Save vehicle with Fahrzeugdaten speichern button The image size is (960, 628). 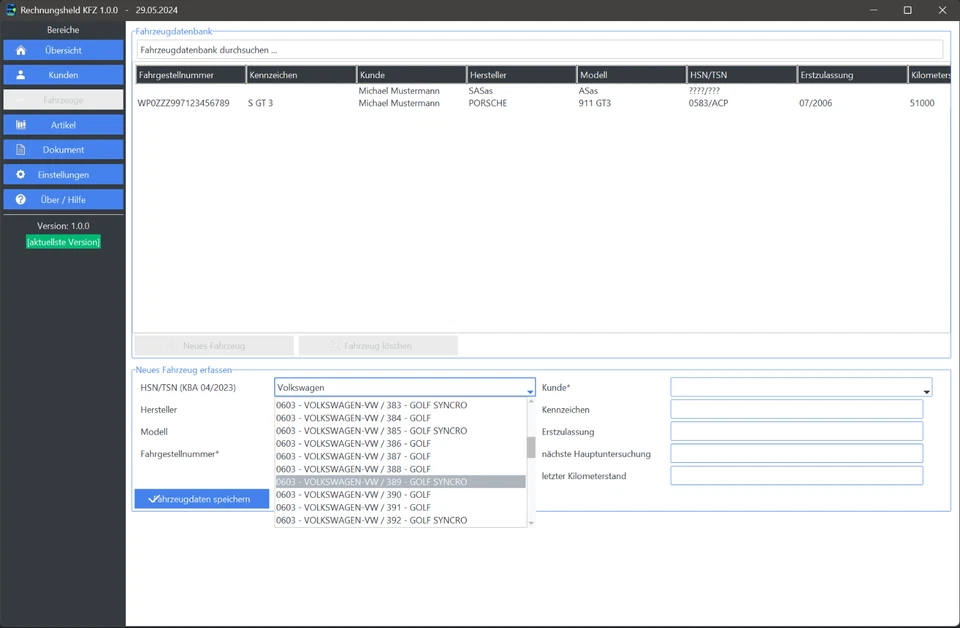point(202,499)
